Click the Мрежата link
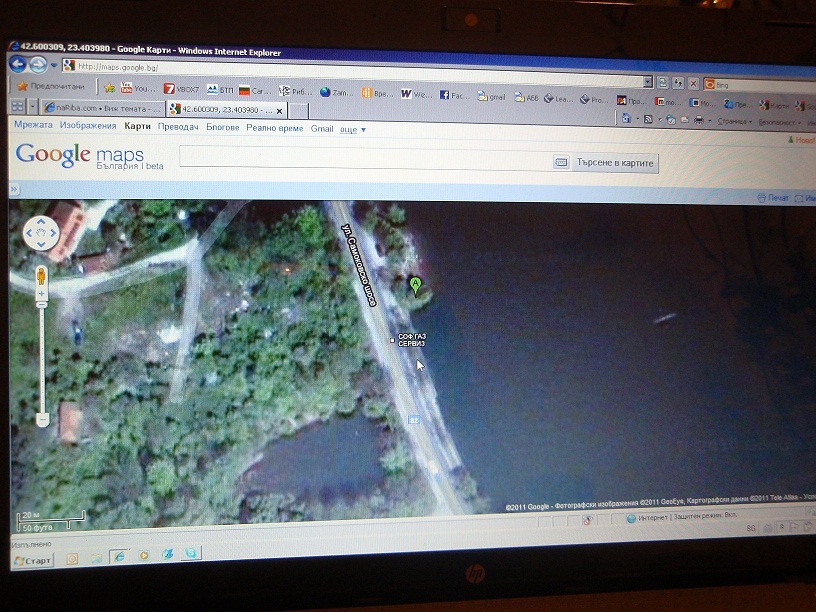816x612 pixels. click(33, 124)
